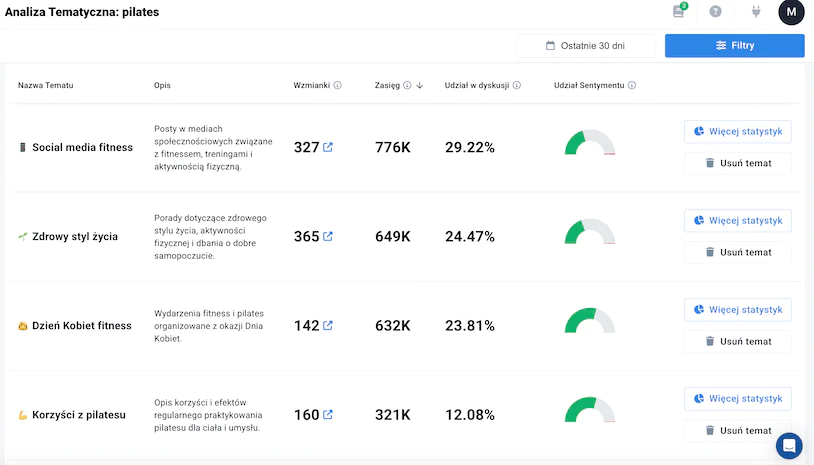Screen dimensions: 814x465
Task: Open external link for 365 mentions
Action: click(328, 236)
